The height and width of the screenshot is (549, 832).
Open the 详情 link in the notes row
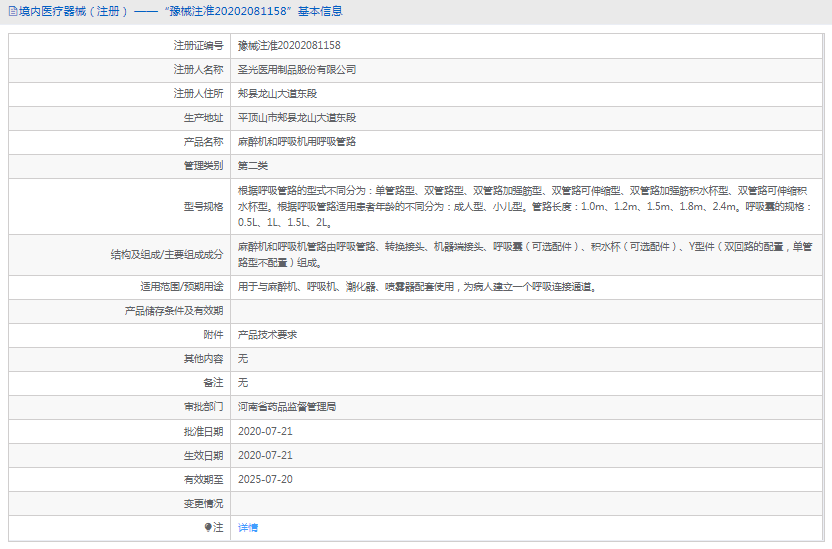[248, 528]
